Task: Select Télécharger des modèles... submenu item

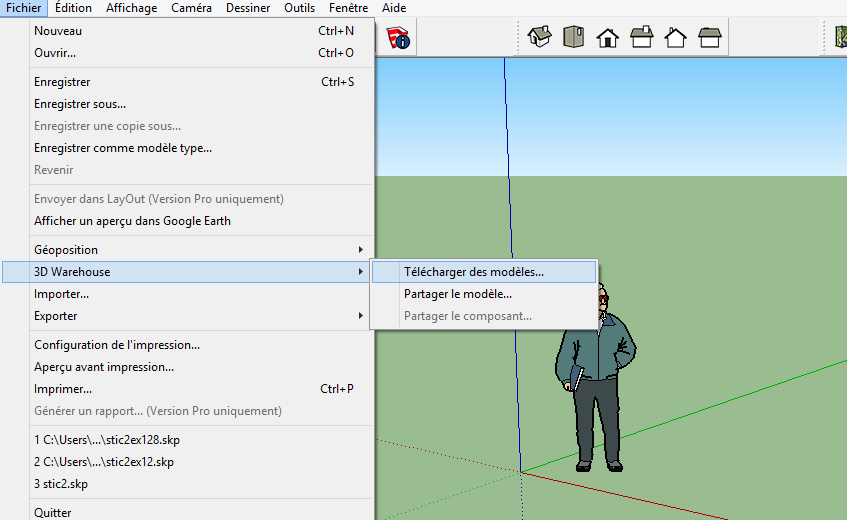Action: (x=484, y=272)
